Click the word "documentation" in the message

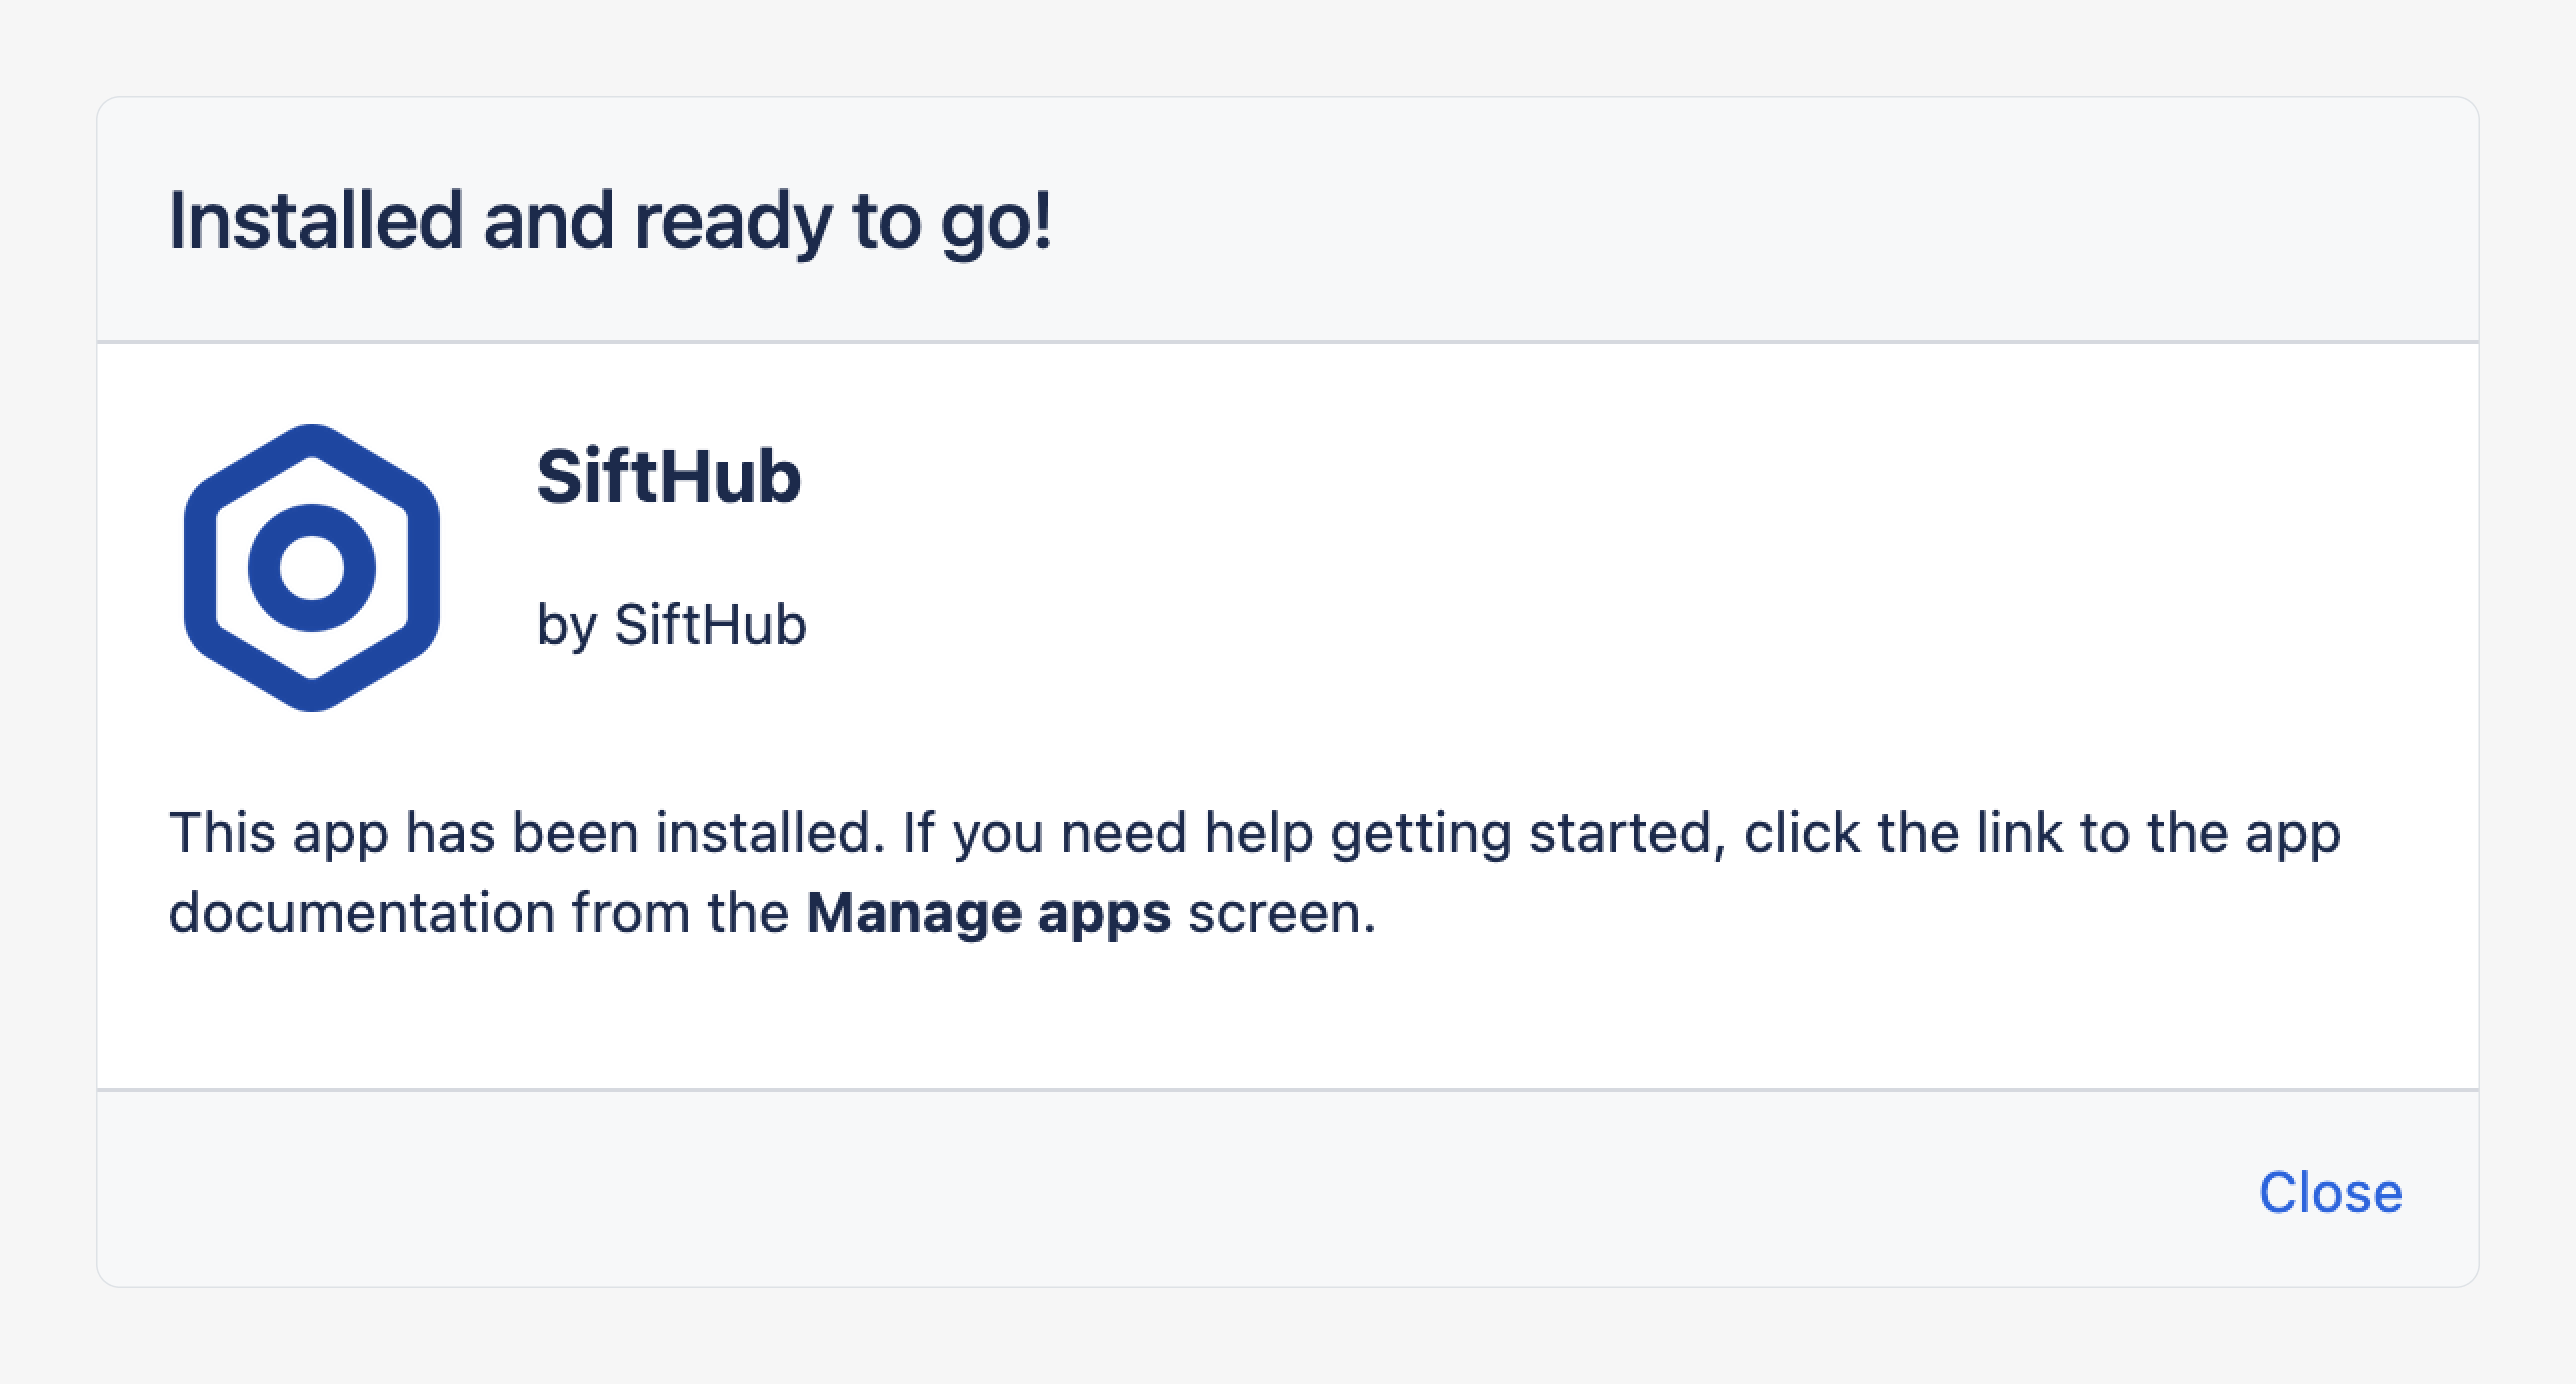pos(361,913)
